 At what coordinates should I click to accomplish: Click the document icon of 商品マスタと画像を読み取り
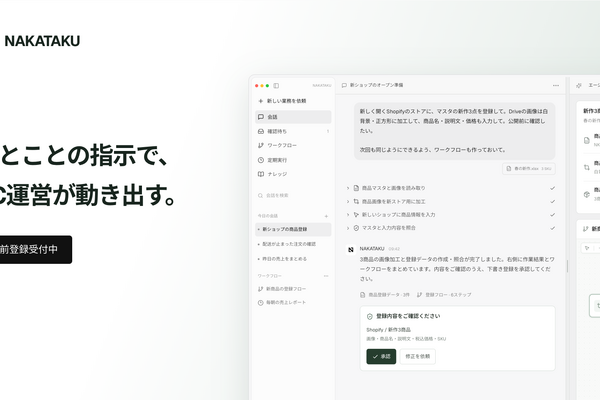pos(356,188)
